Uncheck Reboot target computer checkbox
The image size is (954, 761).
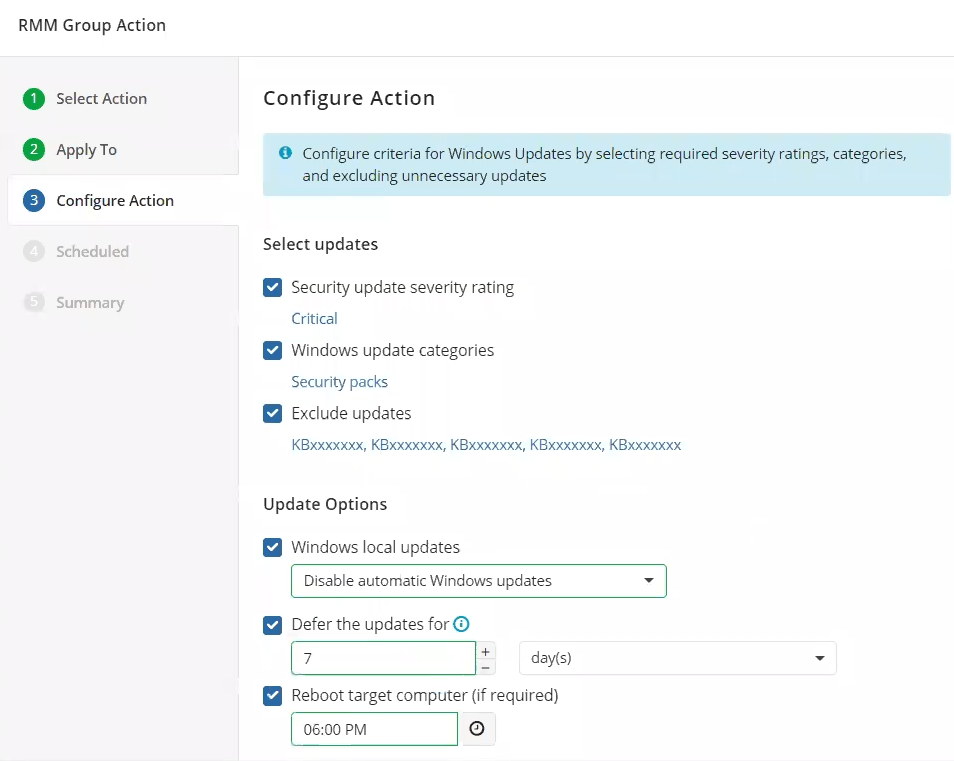point(272,695)
